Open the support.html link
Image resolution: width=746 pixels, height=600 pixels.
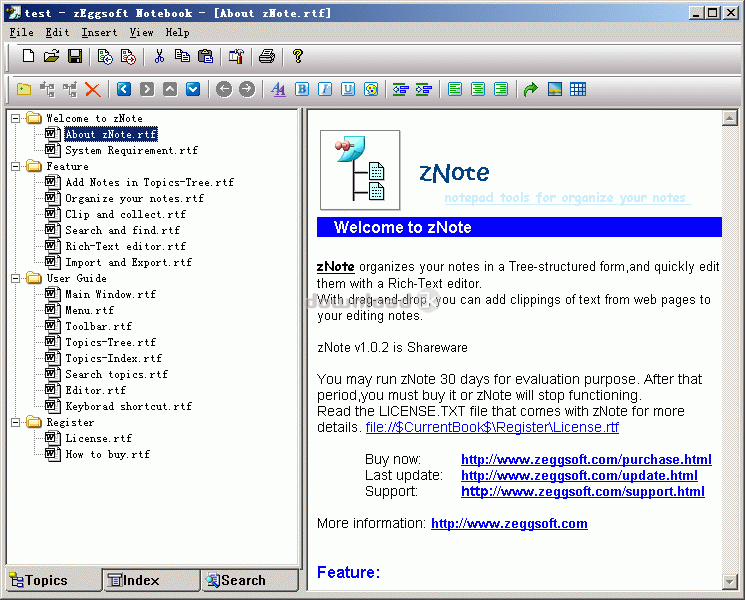(x=583, y=492)
